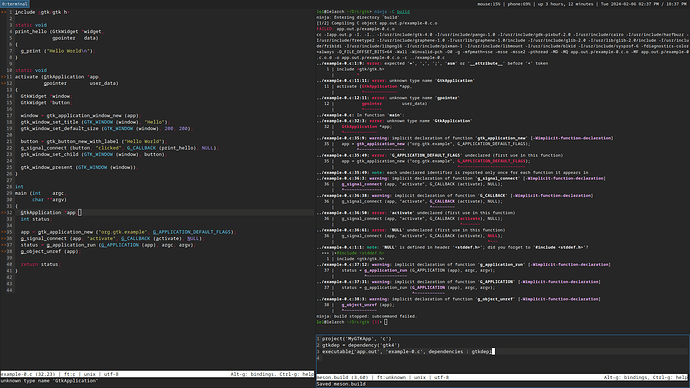This screenshot has height=388, width=690.
Task: Click the utf-8 encoding indicator for example-0.c
Action: point(111,374)
